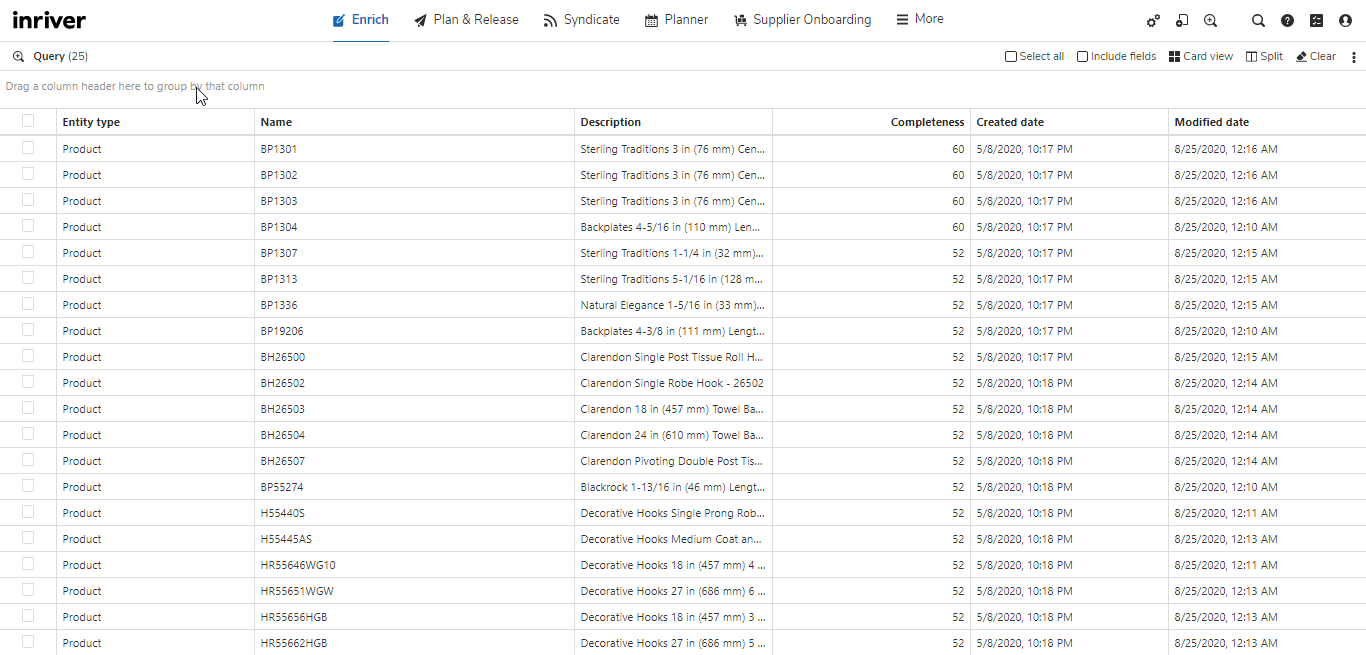Sort by the Modified date column header
The image size is (1366, 655).
(1267, 122)
